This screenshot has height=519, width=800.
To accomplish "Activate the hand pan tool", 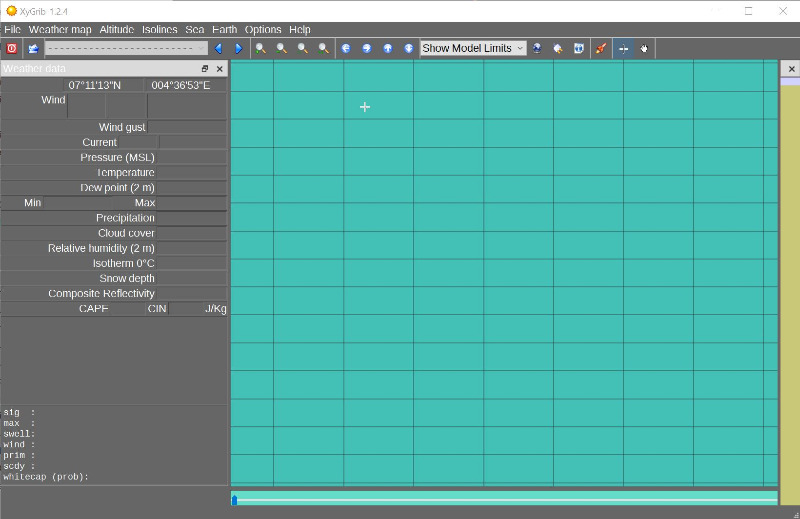I will 644,48.
